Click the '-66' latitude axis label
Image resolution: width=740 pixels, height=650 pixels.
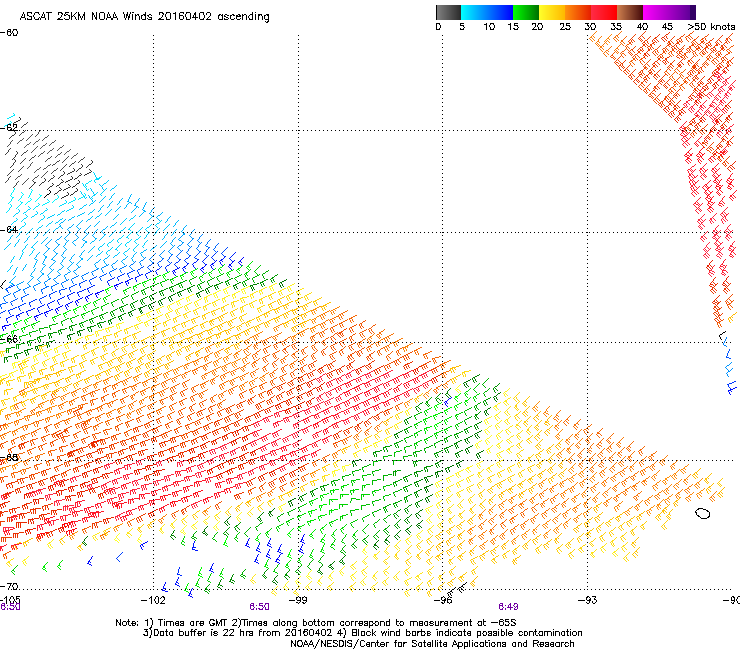(x=9, y=339)
